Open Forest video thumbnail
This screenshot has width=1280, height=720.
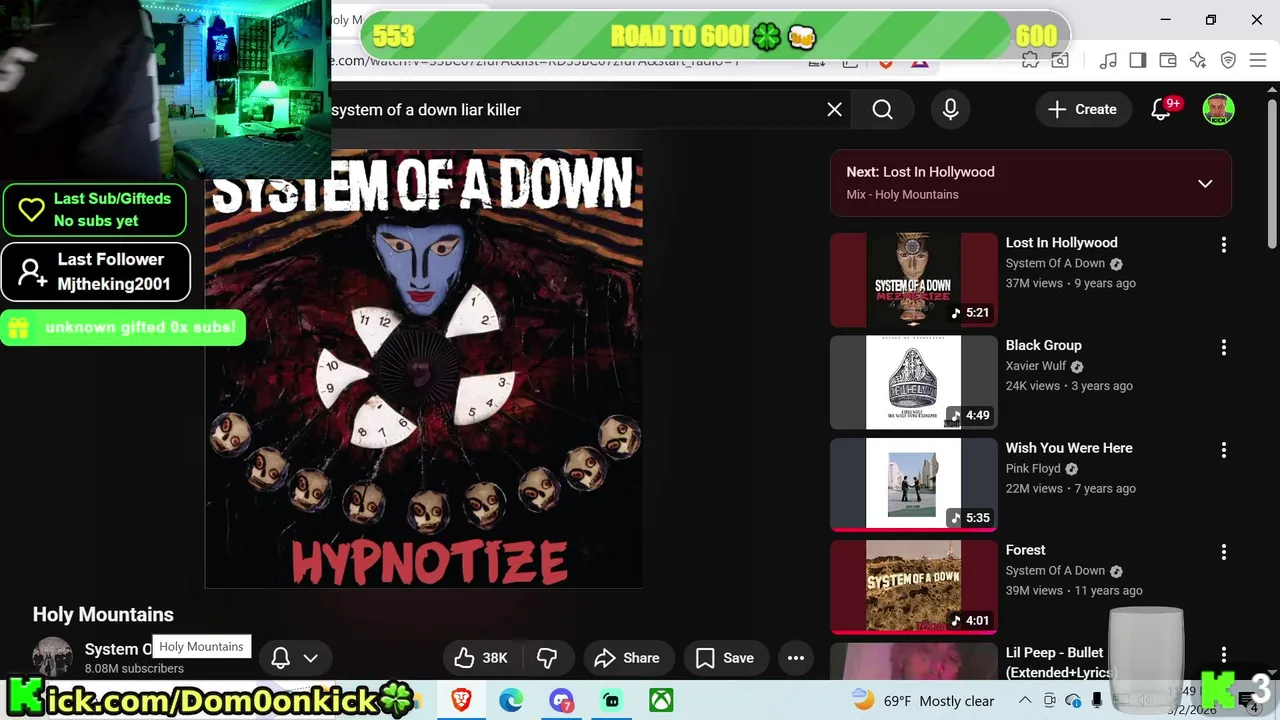913,588
